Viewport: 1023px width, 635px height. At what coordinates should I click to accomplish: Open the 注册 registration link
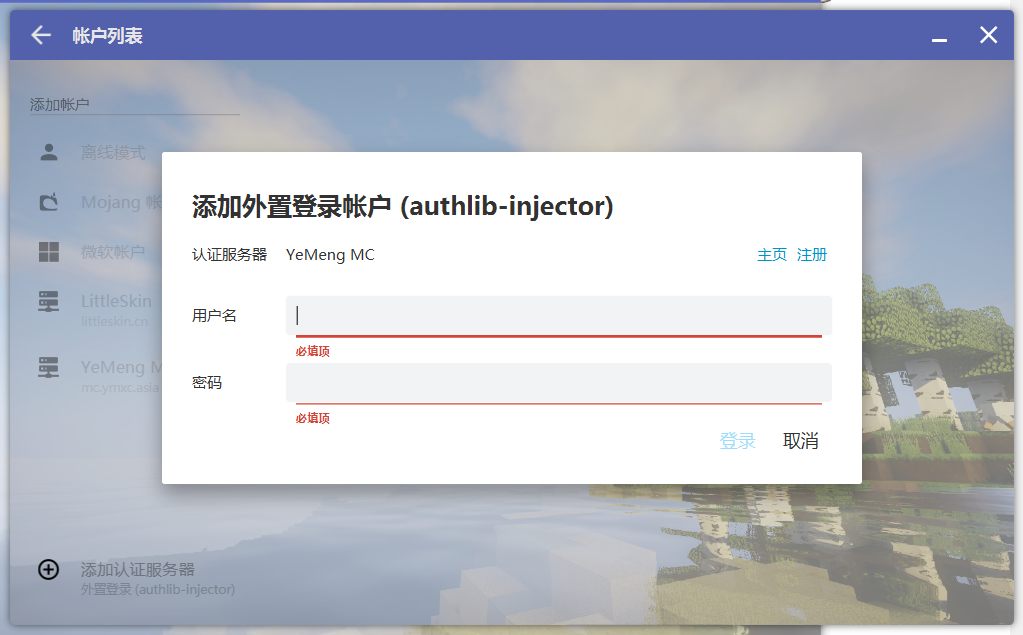(811, 255)
